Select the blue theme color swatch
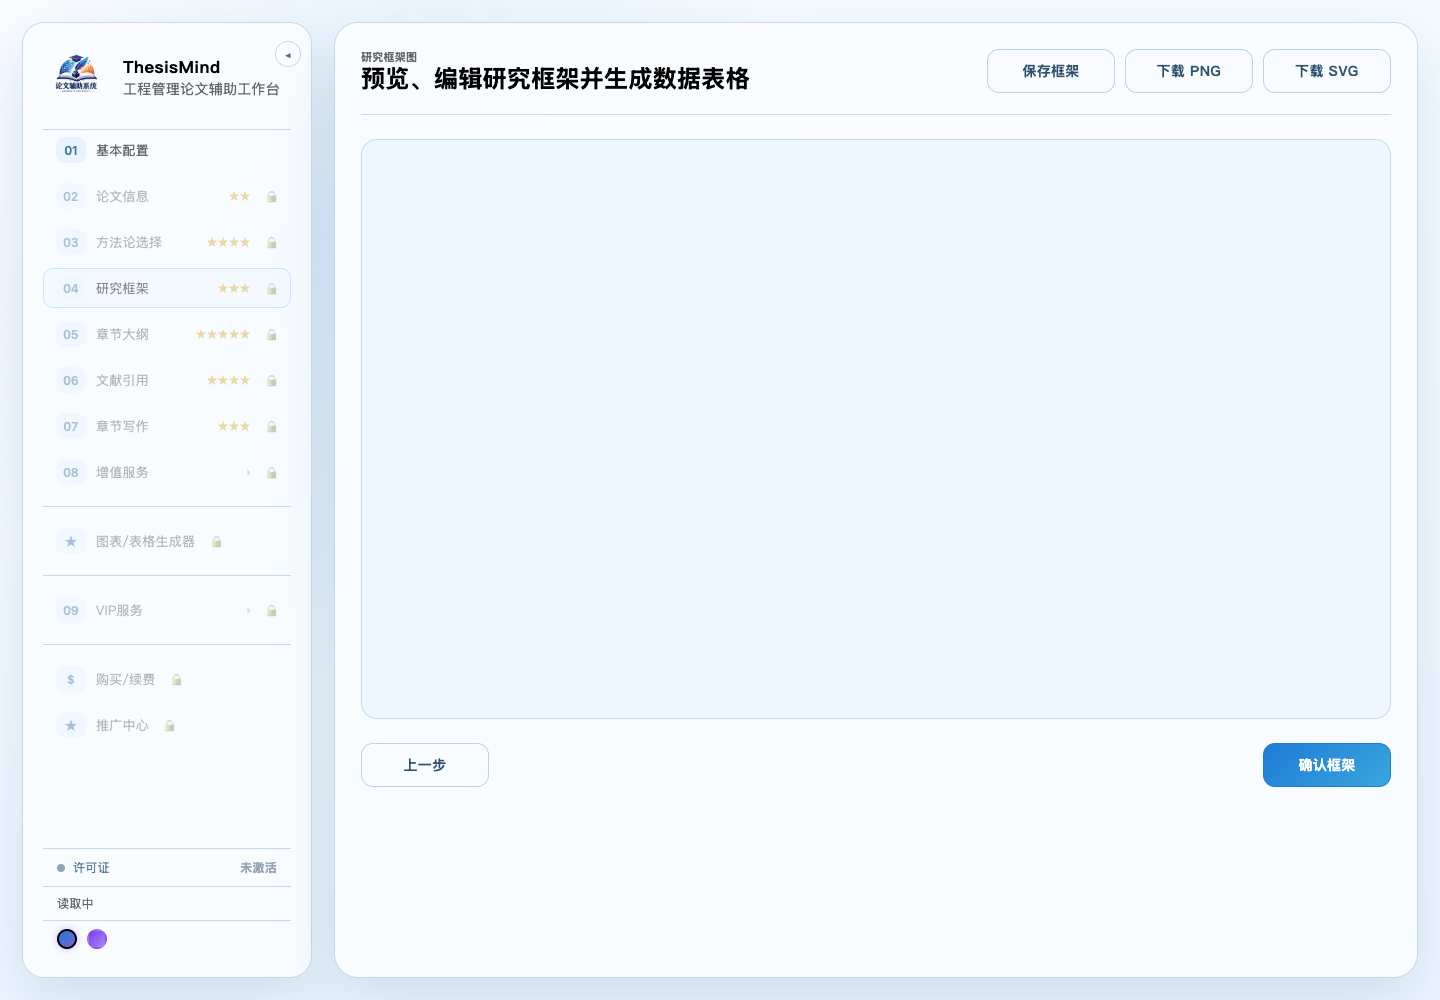The image size is (1440, 1000). point(67,939)
